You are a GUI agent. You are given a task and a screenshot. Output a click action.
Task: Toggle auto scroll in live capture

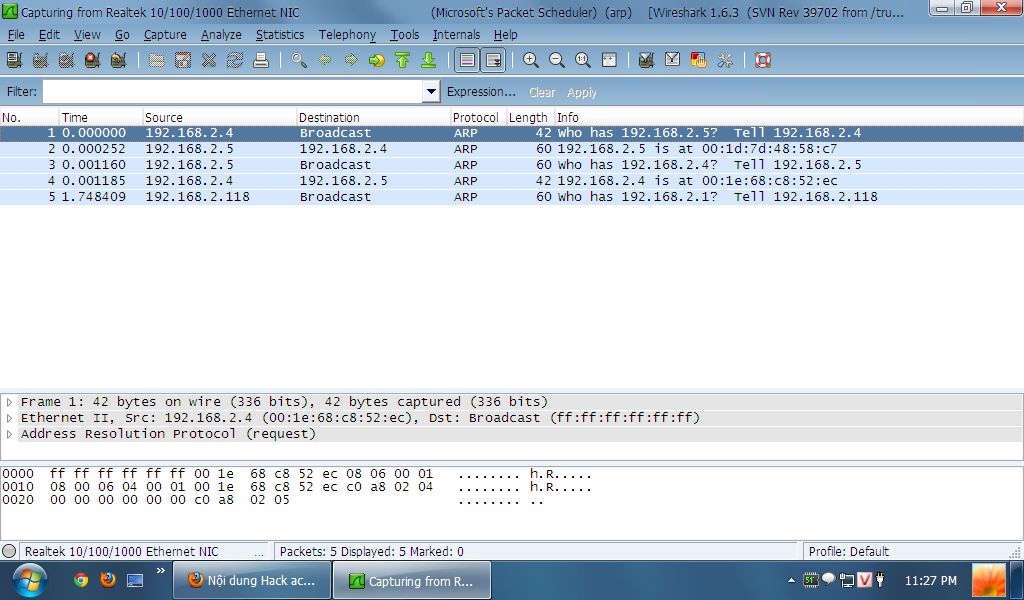click(492, 60)
